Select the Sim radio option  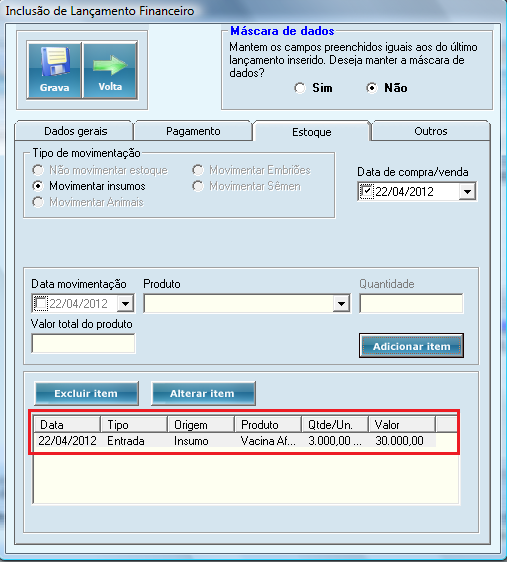tap(300, 88)
